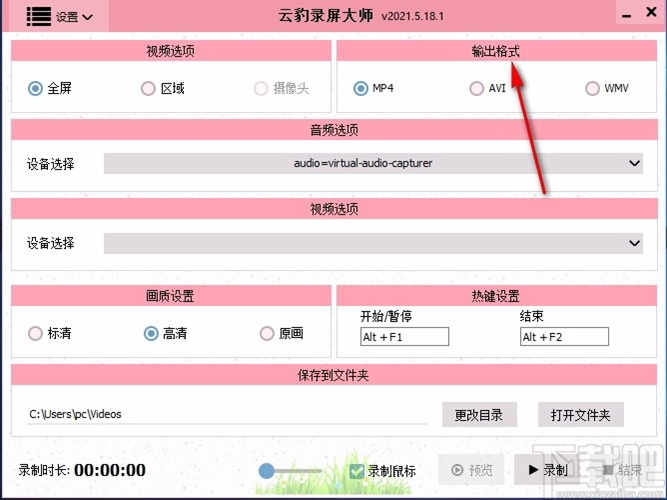Expand the 设置 dropdown chevron
Viewport: 667px width, 500px height.
87,17
